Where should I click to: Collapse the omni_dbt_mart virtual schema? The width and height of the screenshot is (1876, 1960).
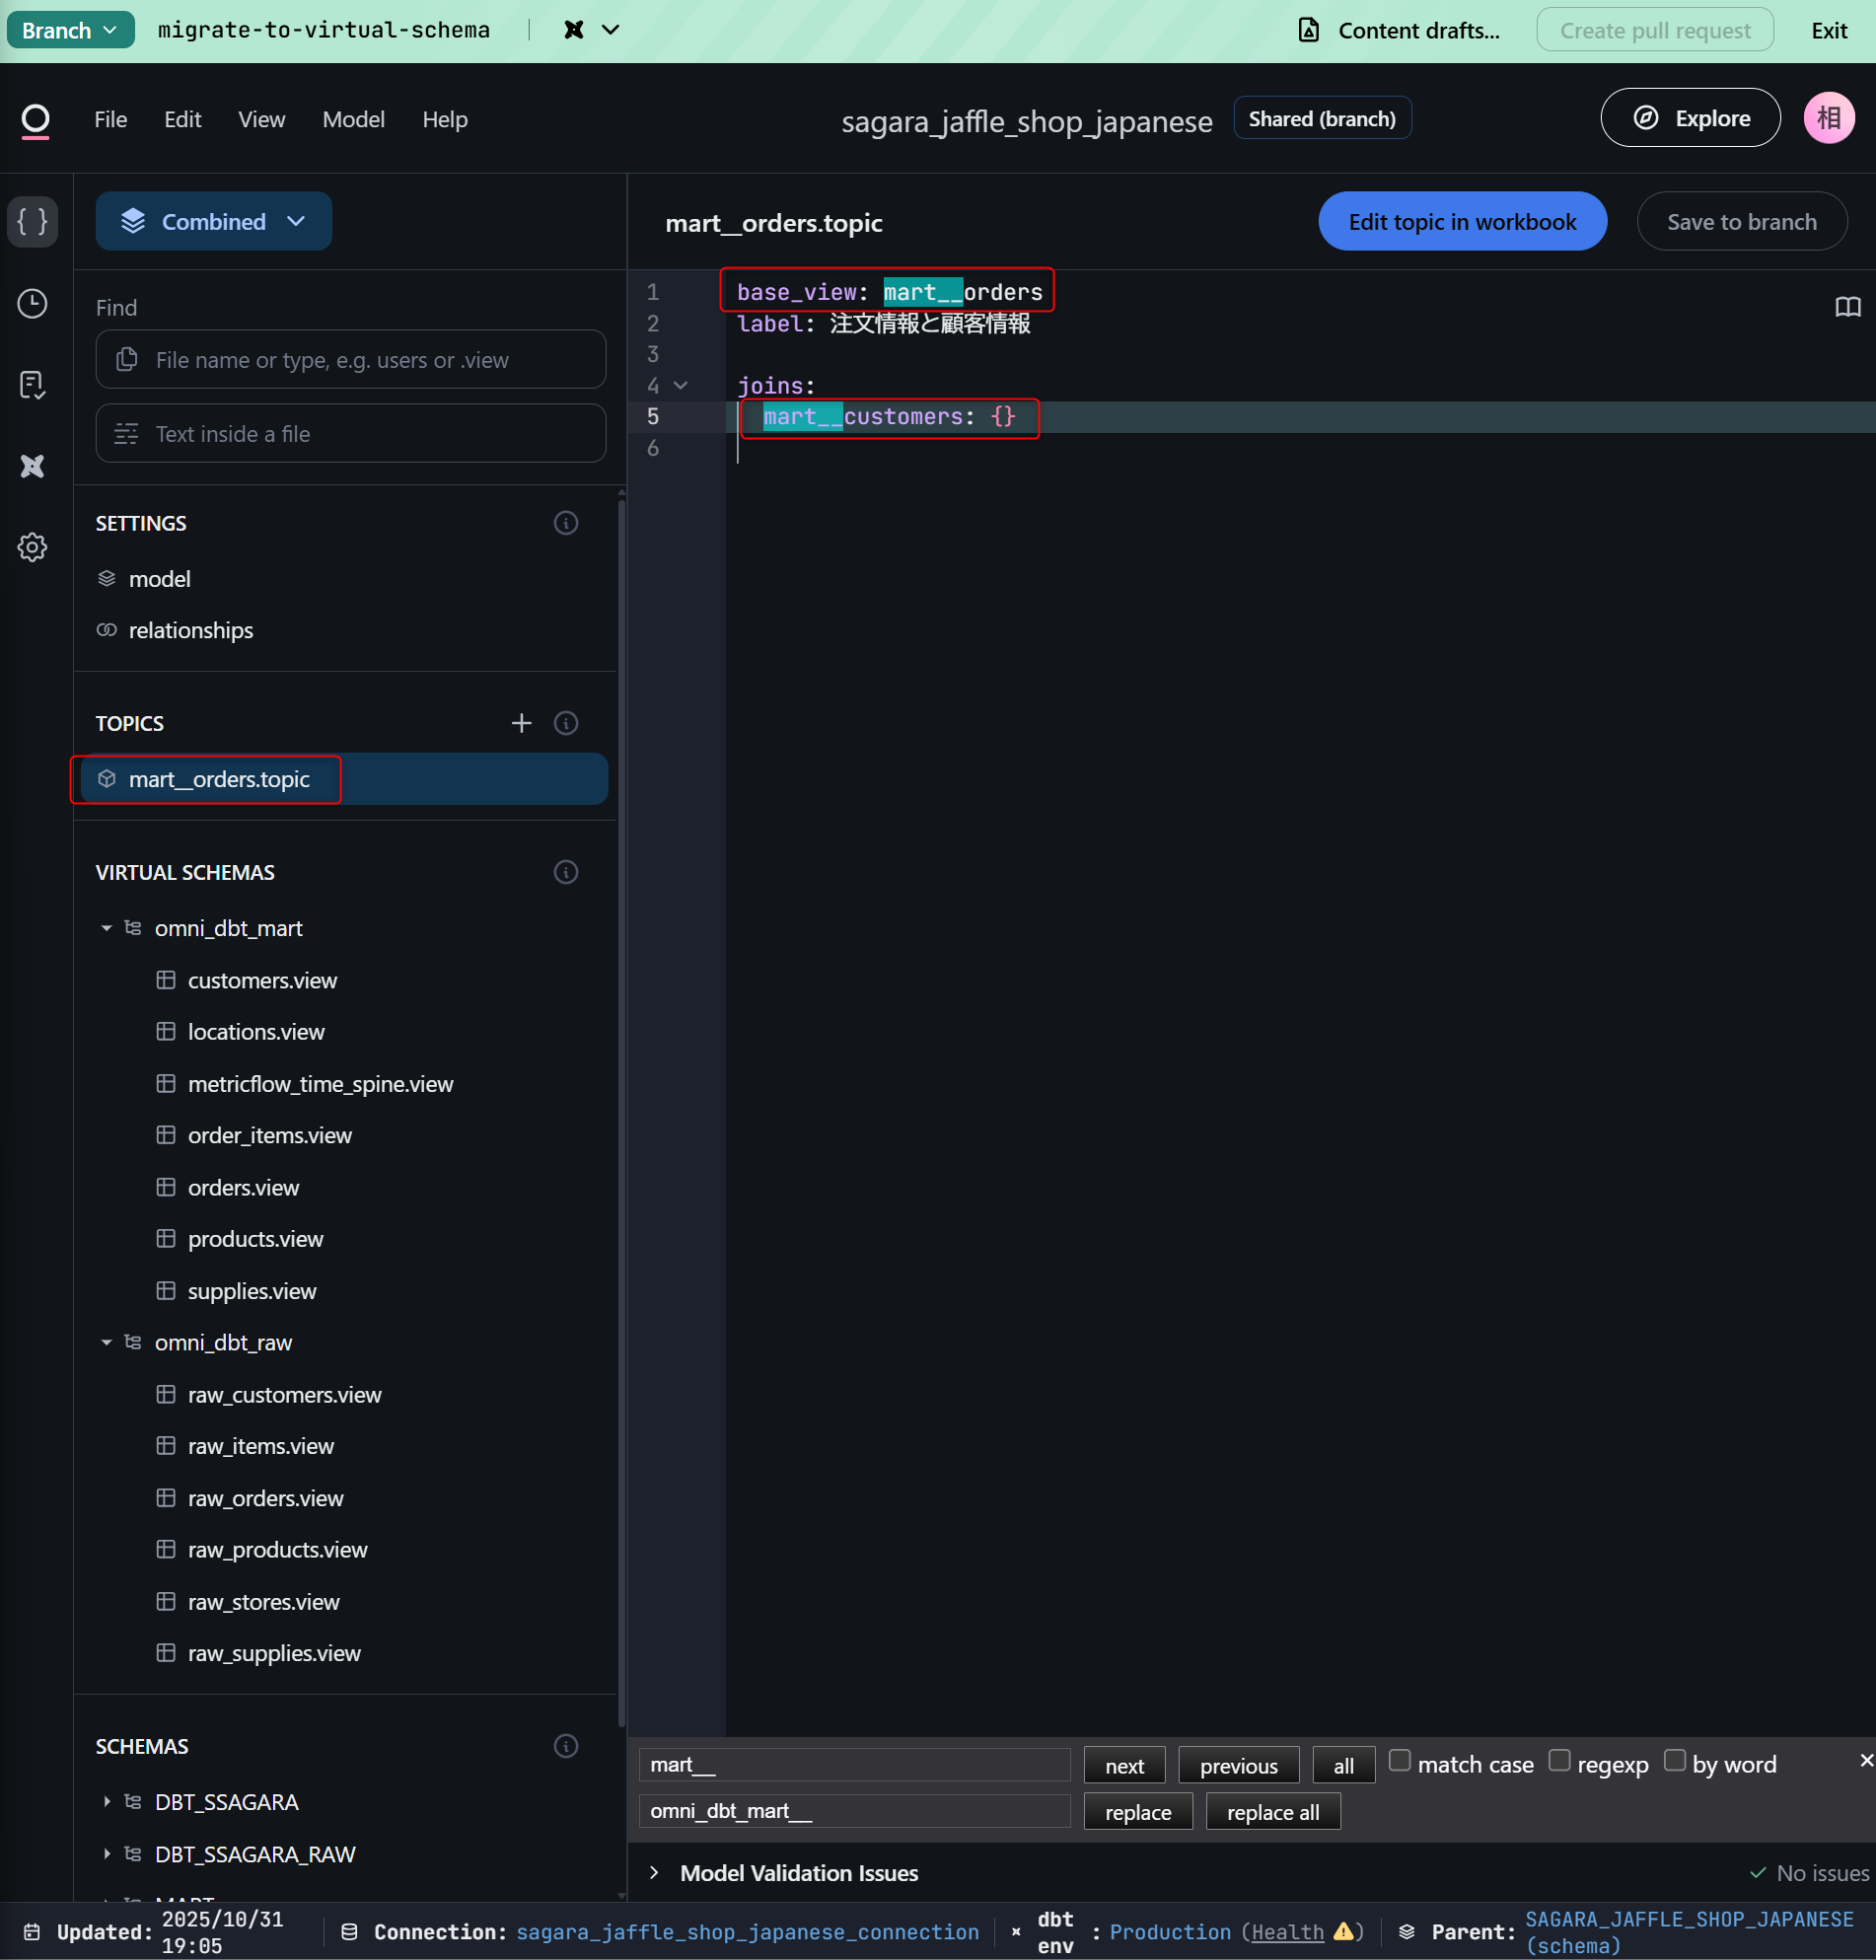[107, 928]
